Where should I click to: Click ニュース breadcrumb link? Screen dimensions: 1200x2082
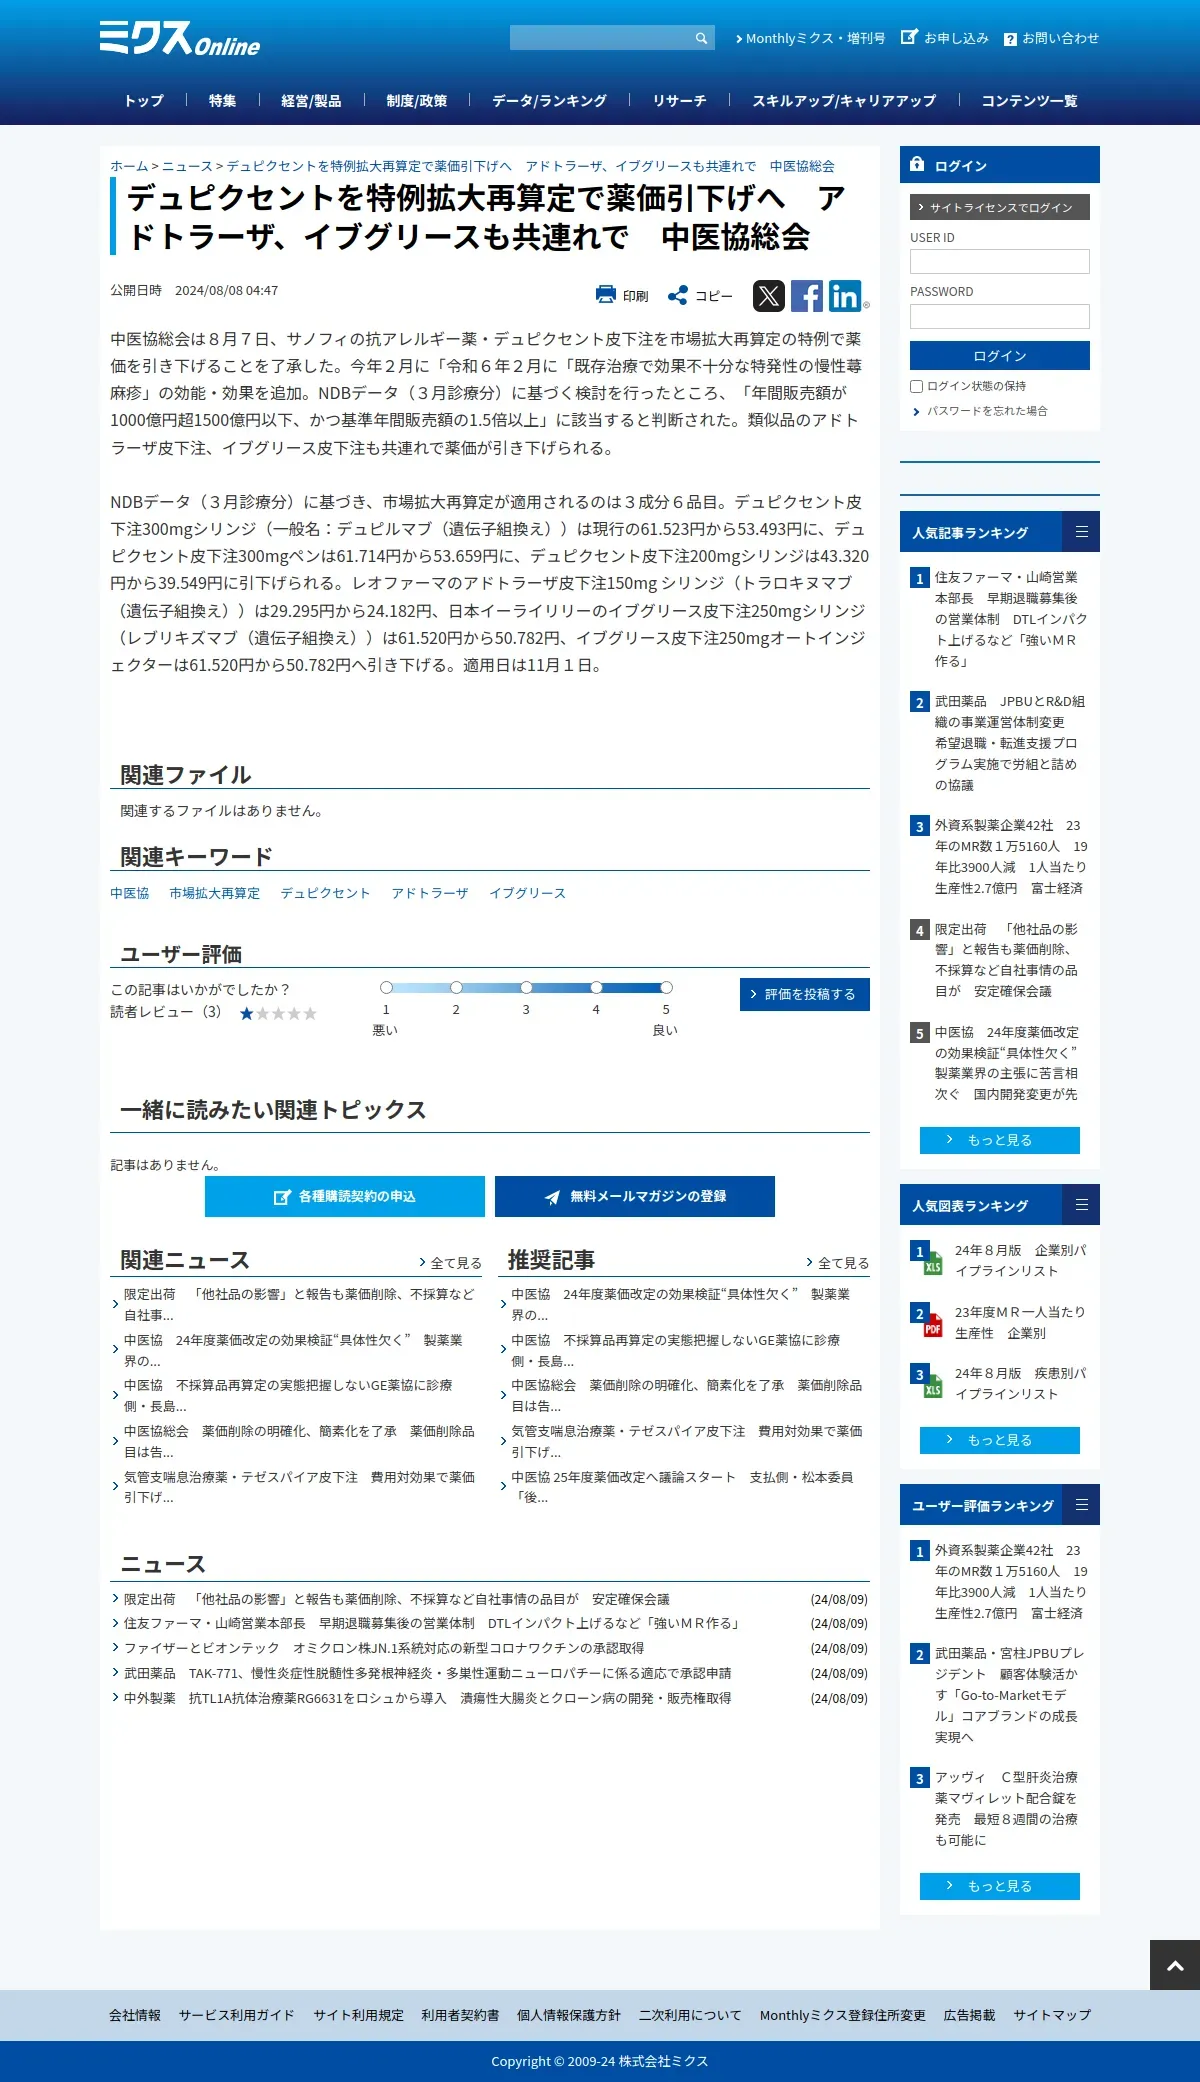(x=187, y=166)
